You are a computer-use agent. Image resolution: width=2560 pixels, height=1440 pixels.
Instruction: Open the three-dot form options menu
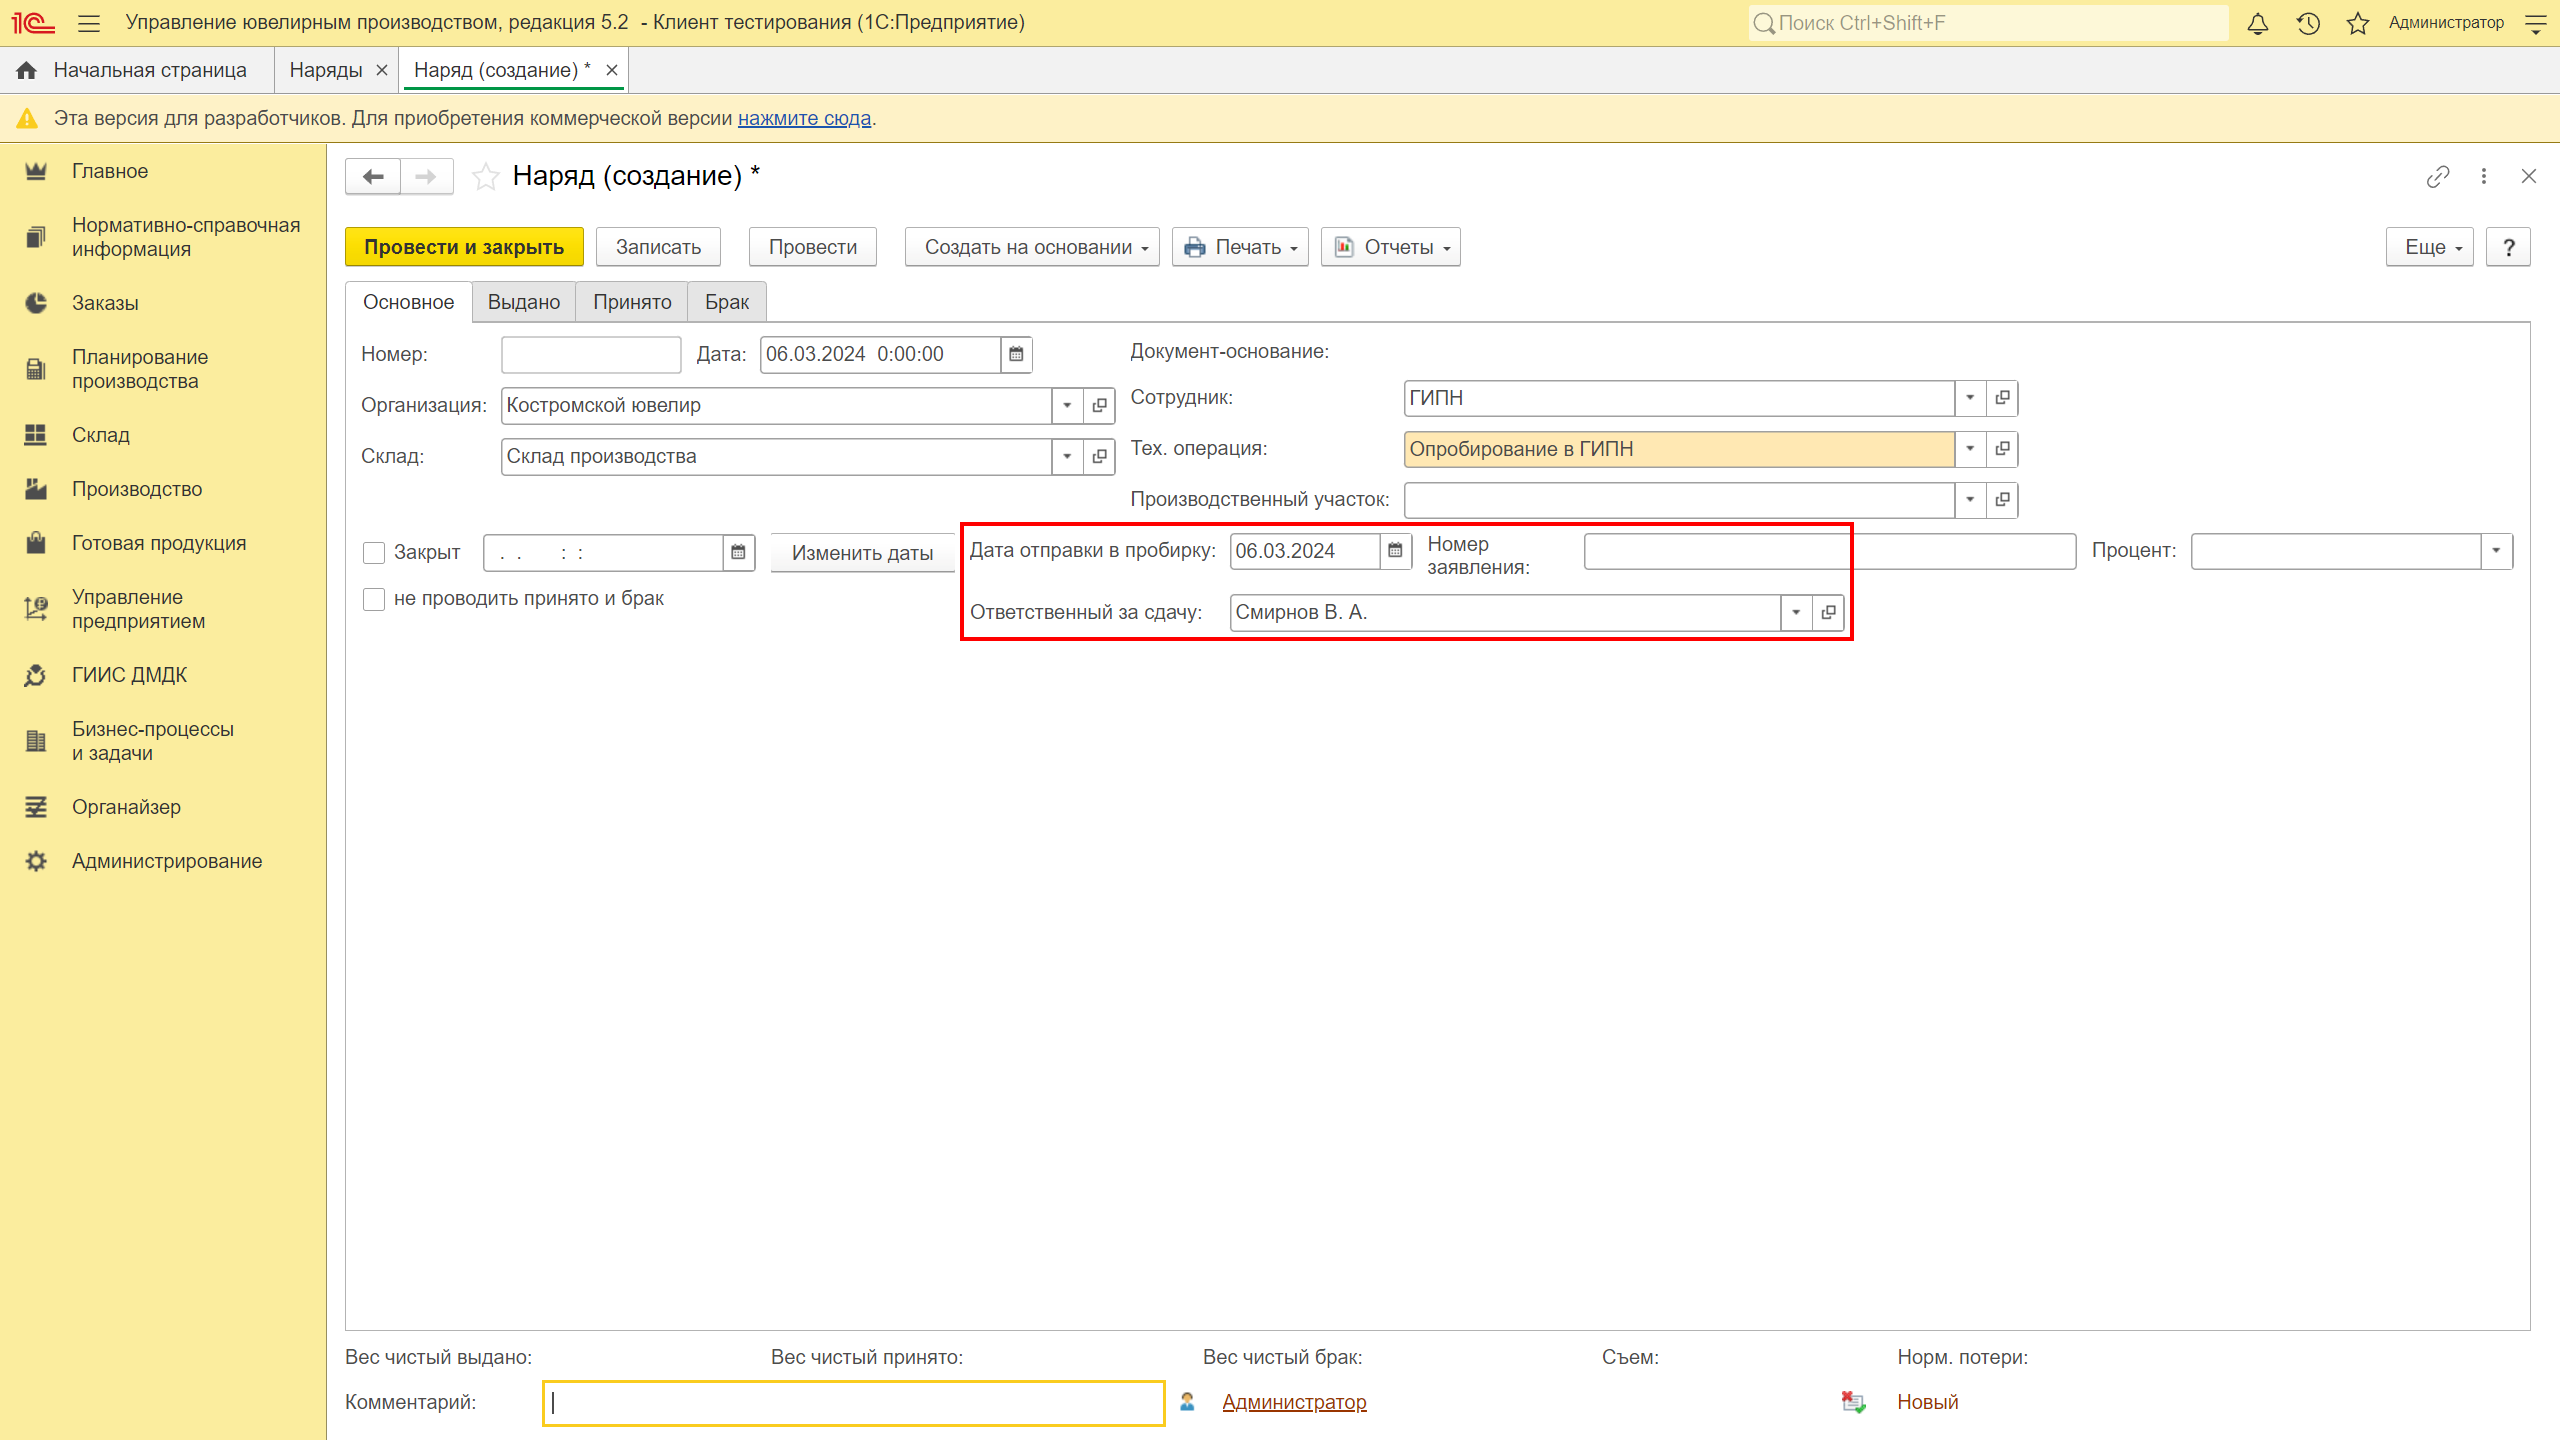coord(2484,177)
